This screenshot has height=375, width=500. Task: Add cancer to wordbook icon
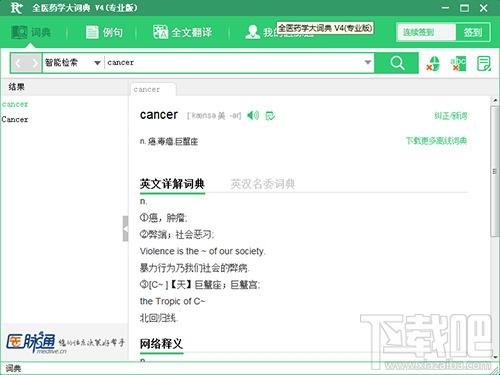tap(270, 116)
